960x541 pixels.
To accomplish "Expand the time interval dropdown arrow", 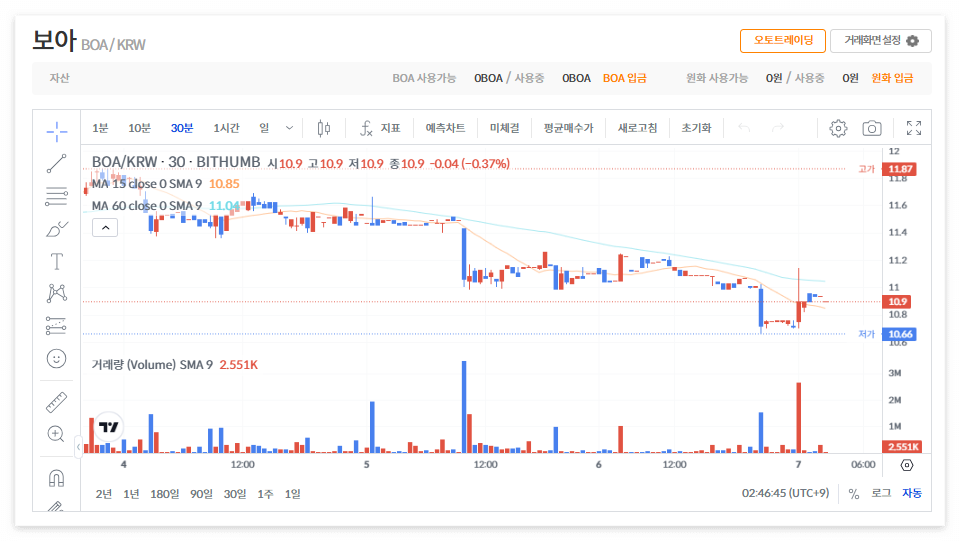I will click(290, 128).
